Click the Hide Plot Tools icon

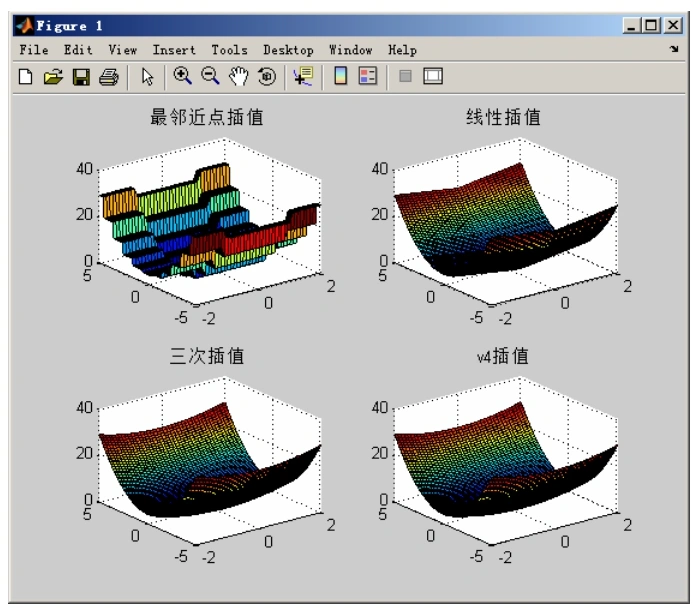(x=405, y=76)
